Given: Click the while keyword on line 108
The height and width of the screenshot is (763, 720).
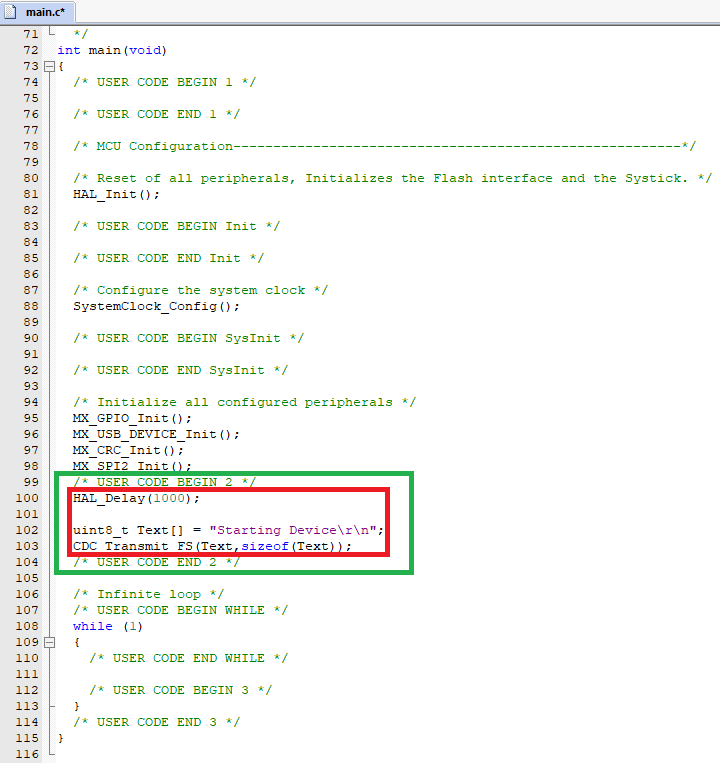Looking at the screenshot, I should coord(92,626).
